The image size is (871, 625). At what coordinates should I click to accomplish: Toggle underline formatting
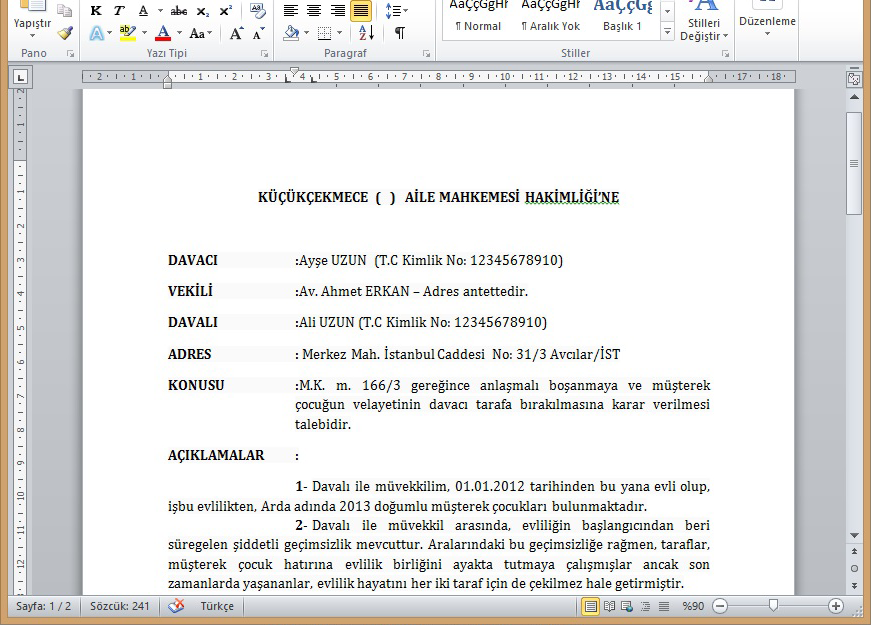[143, 11]
